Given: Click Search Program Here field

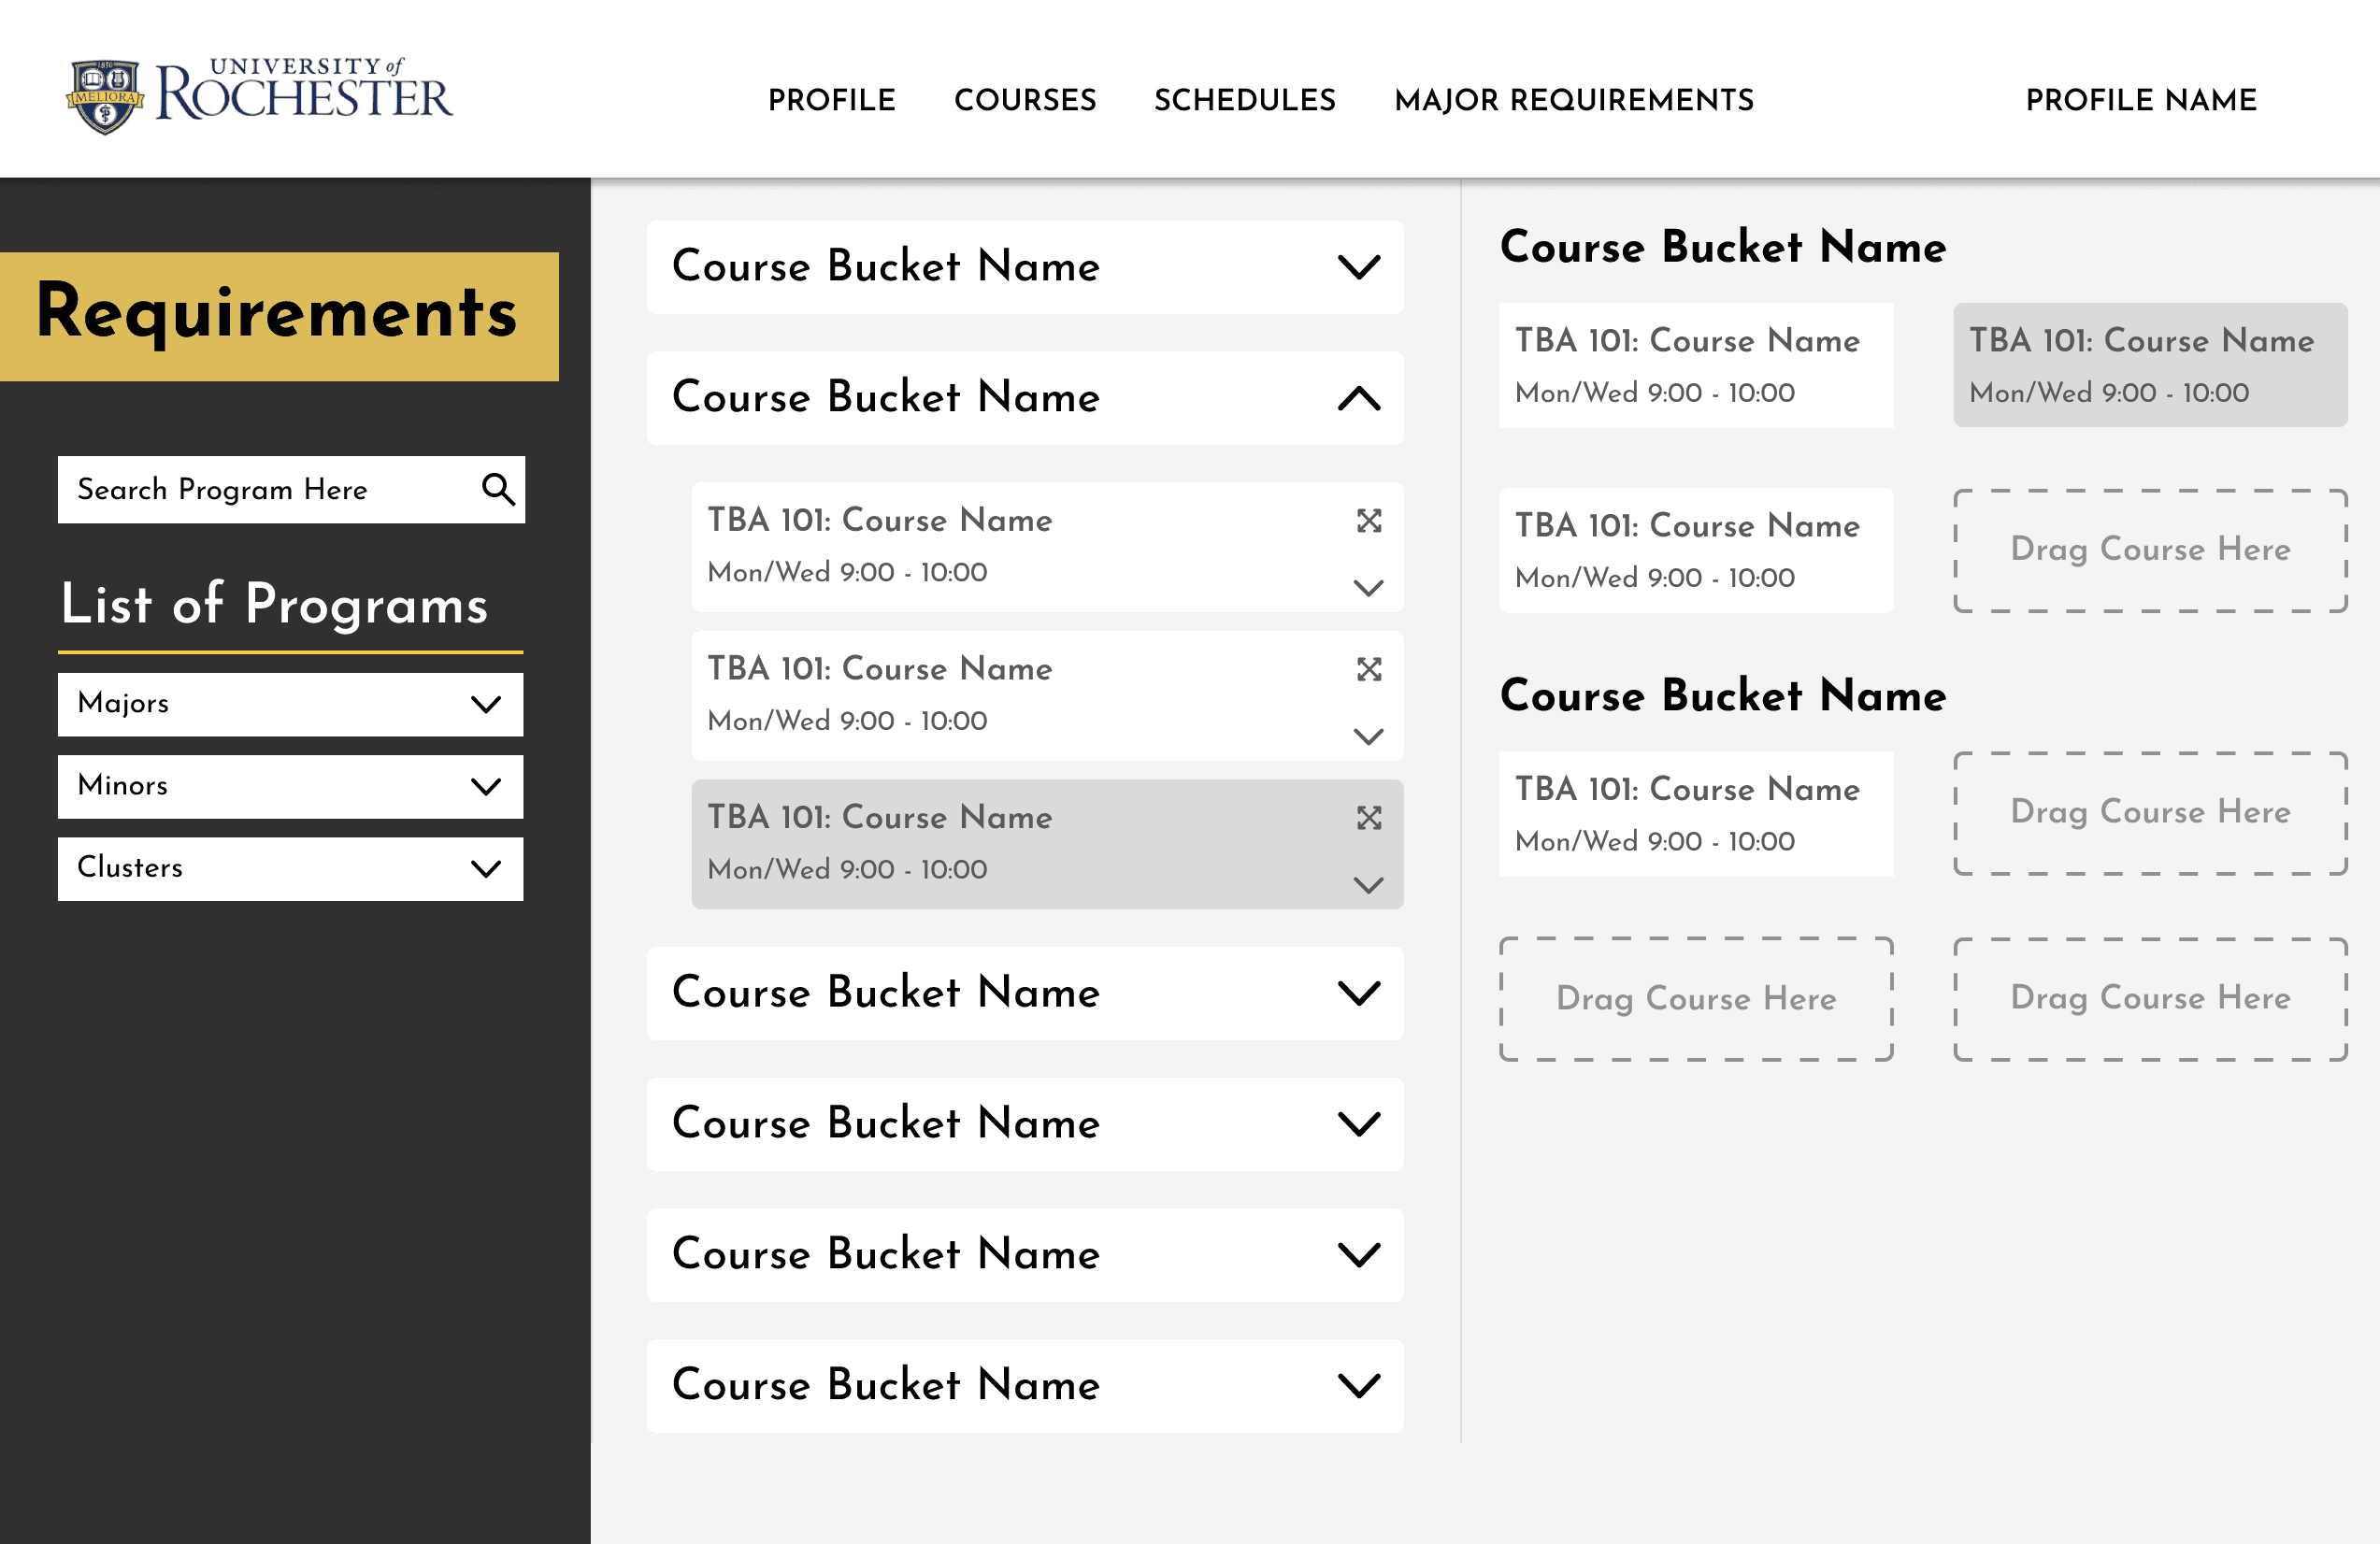Looking at the screenshot, I should (x=265, y=490).
